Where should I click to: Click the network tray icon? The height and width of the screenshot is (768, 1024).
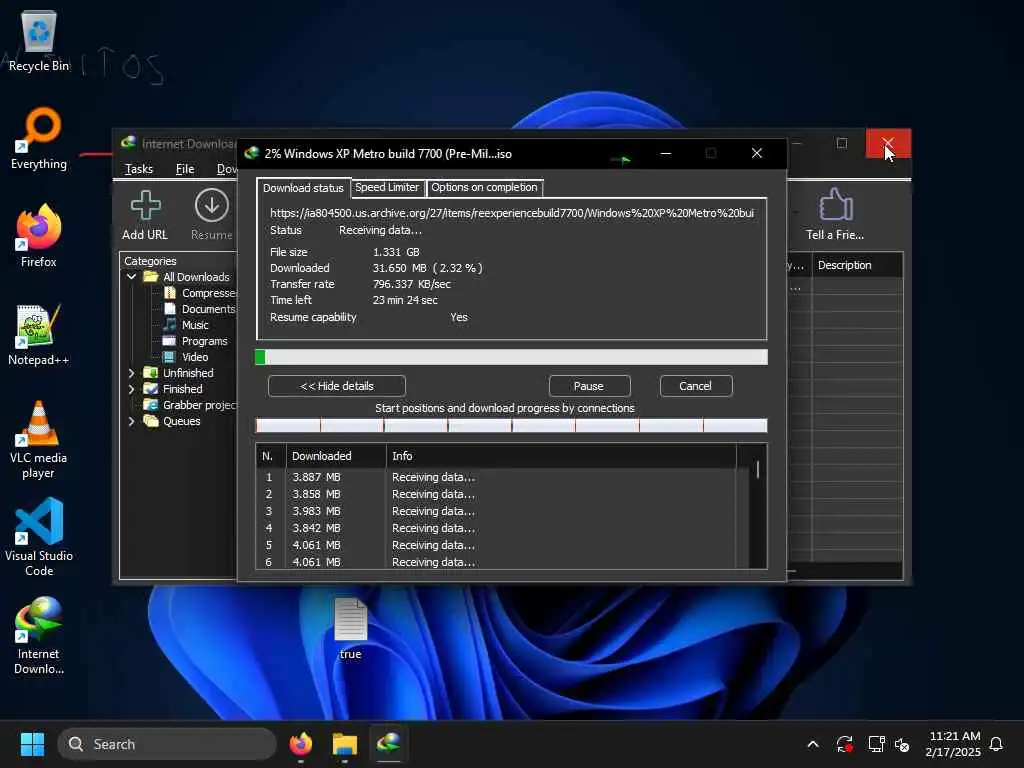click(x=876, y=744)
